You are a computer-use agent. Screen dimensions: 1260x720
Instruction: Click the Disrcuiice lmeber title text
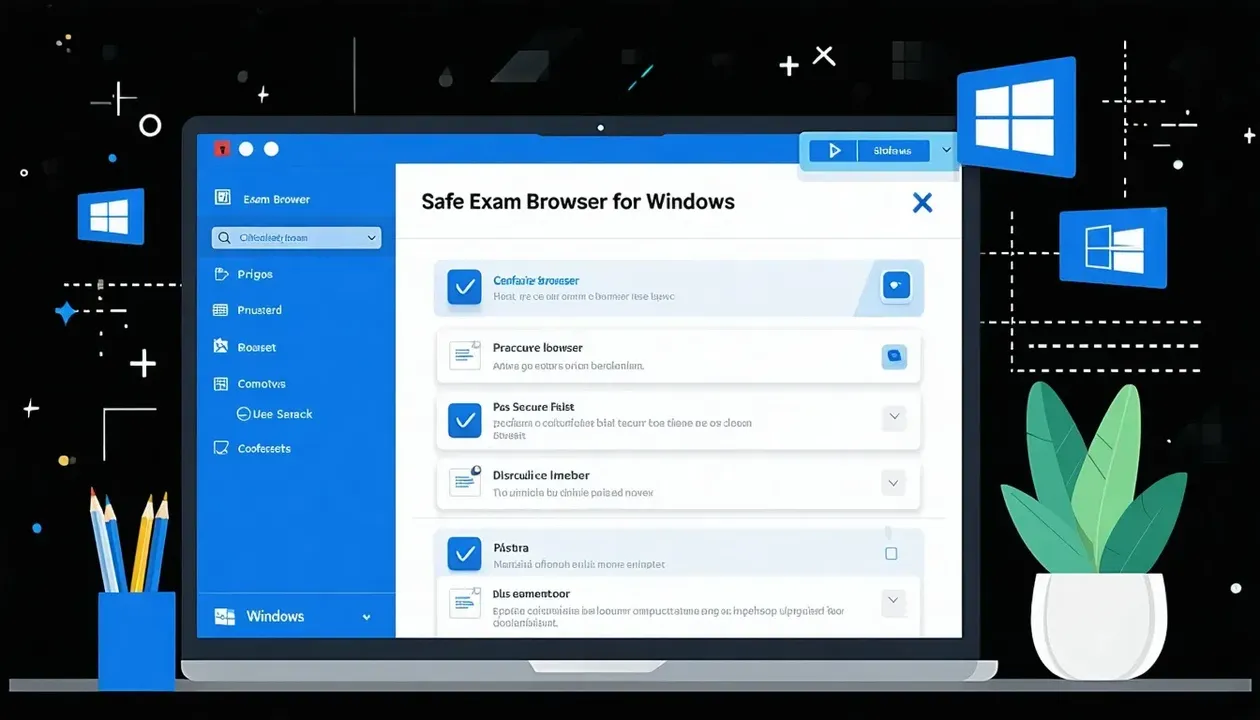coord(541,475)
